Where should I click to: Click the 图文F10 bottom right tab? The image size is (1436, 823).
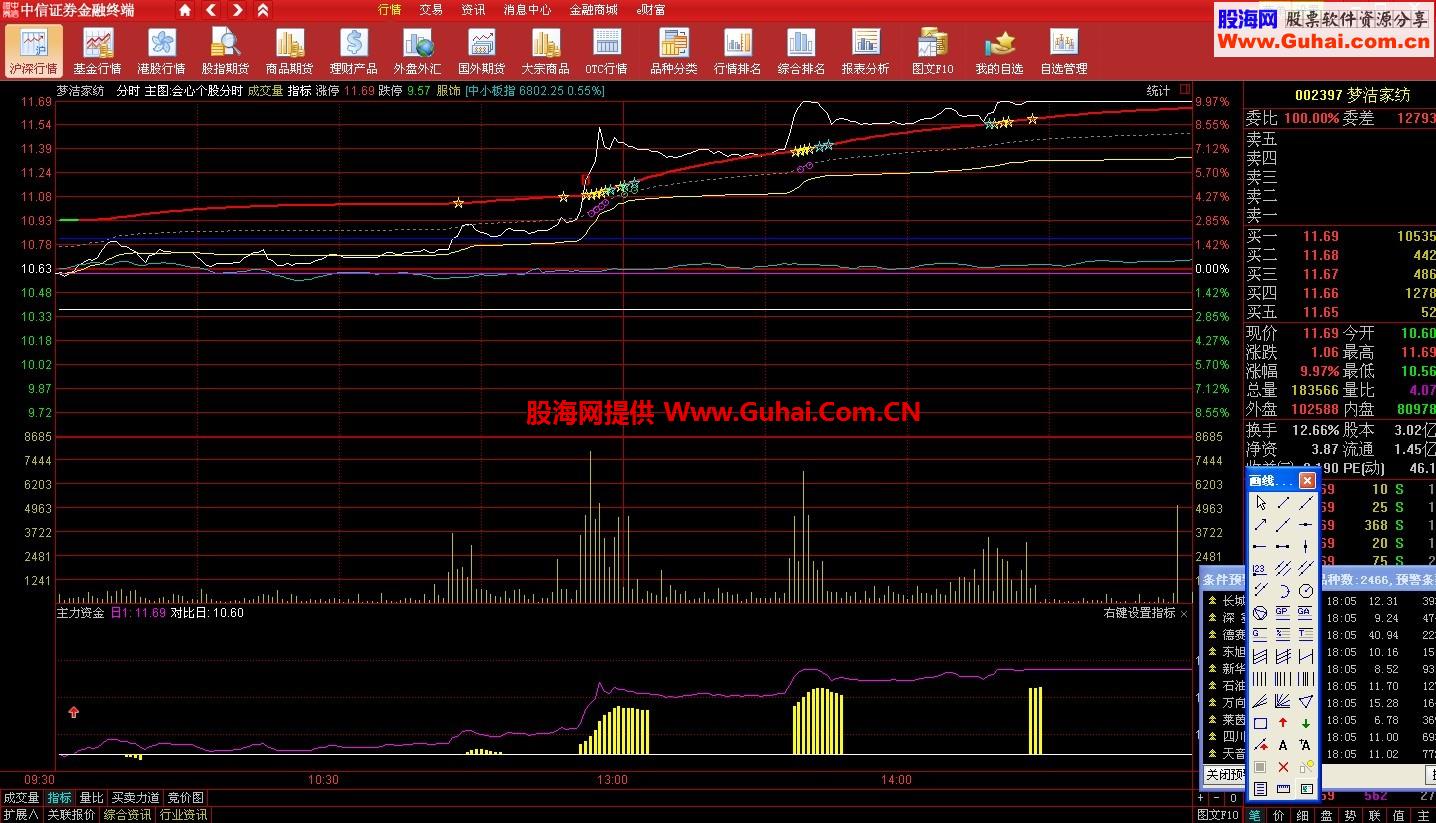pyautogui.click(x=1218, y=815)
